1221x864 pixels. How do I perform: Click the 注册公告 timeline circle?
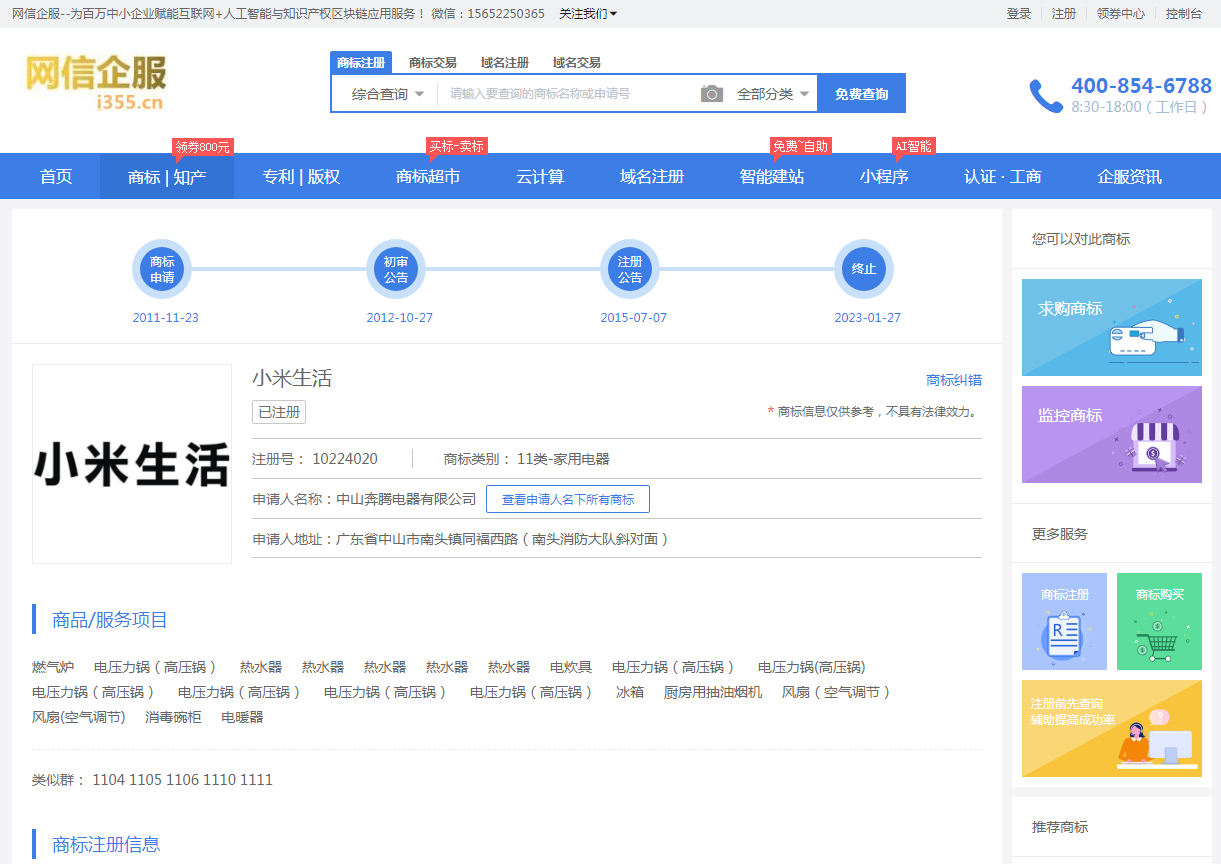[630, 269]
